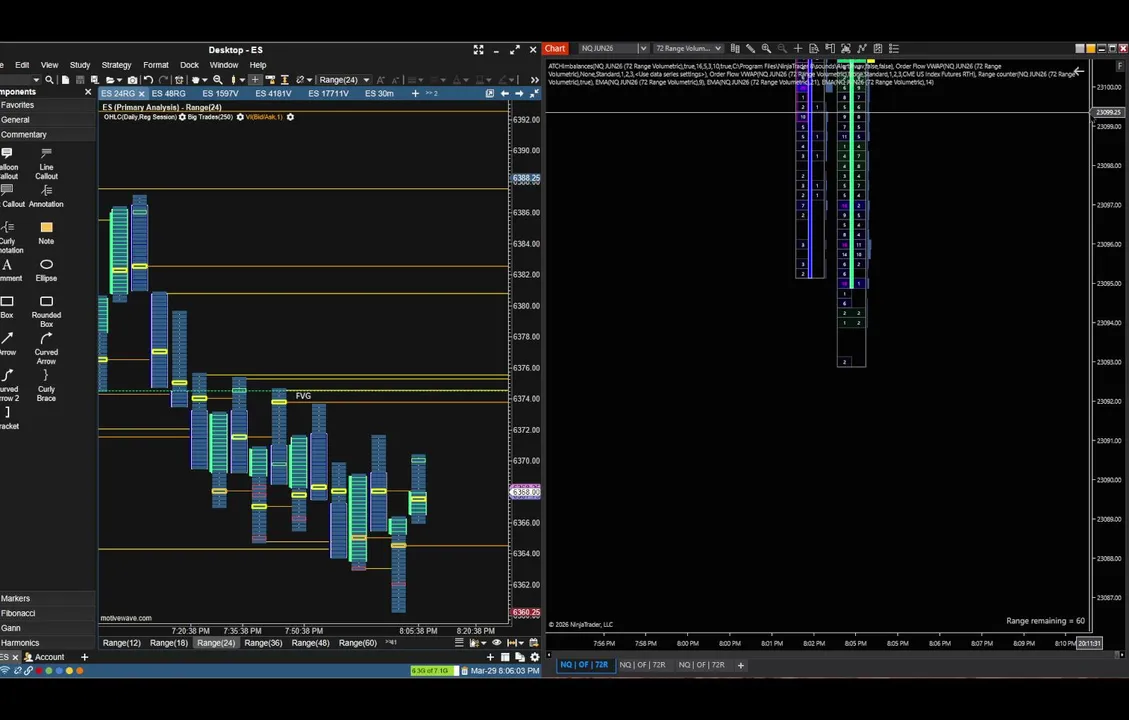Screen dimensions: 1129x720
Task: Add new NinjaTrader chart tab
Action: point(741,665)
